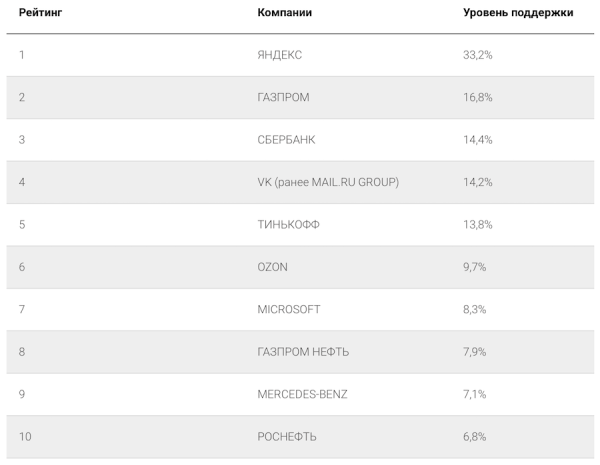600x465 pixels.
Task: Select the РОСНЕФТЬ company cell
Action: (x=286, y=437)
